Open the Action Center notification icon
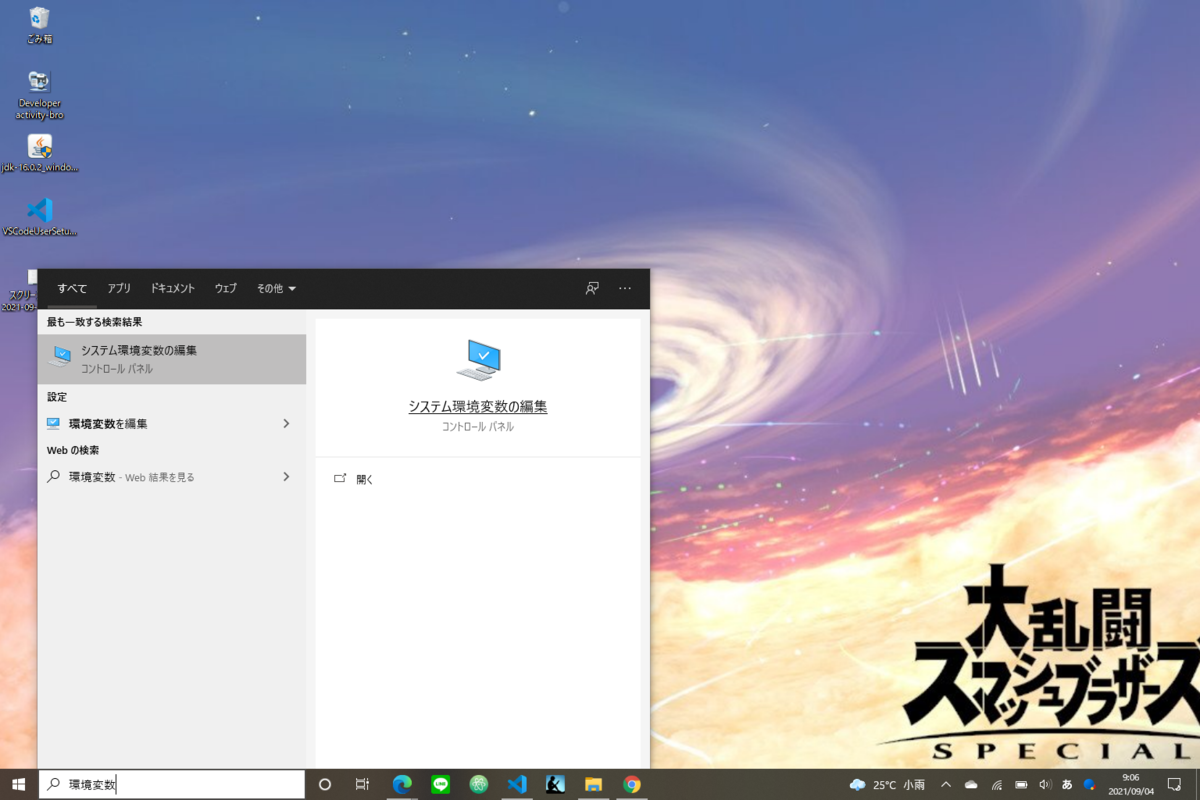This screenshot has height=800, width=1200. (1175, 785)
